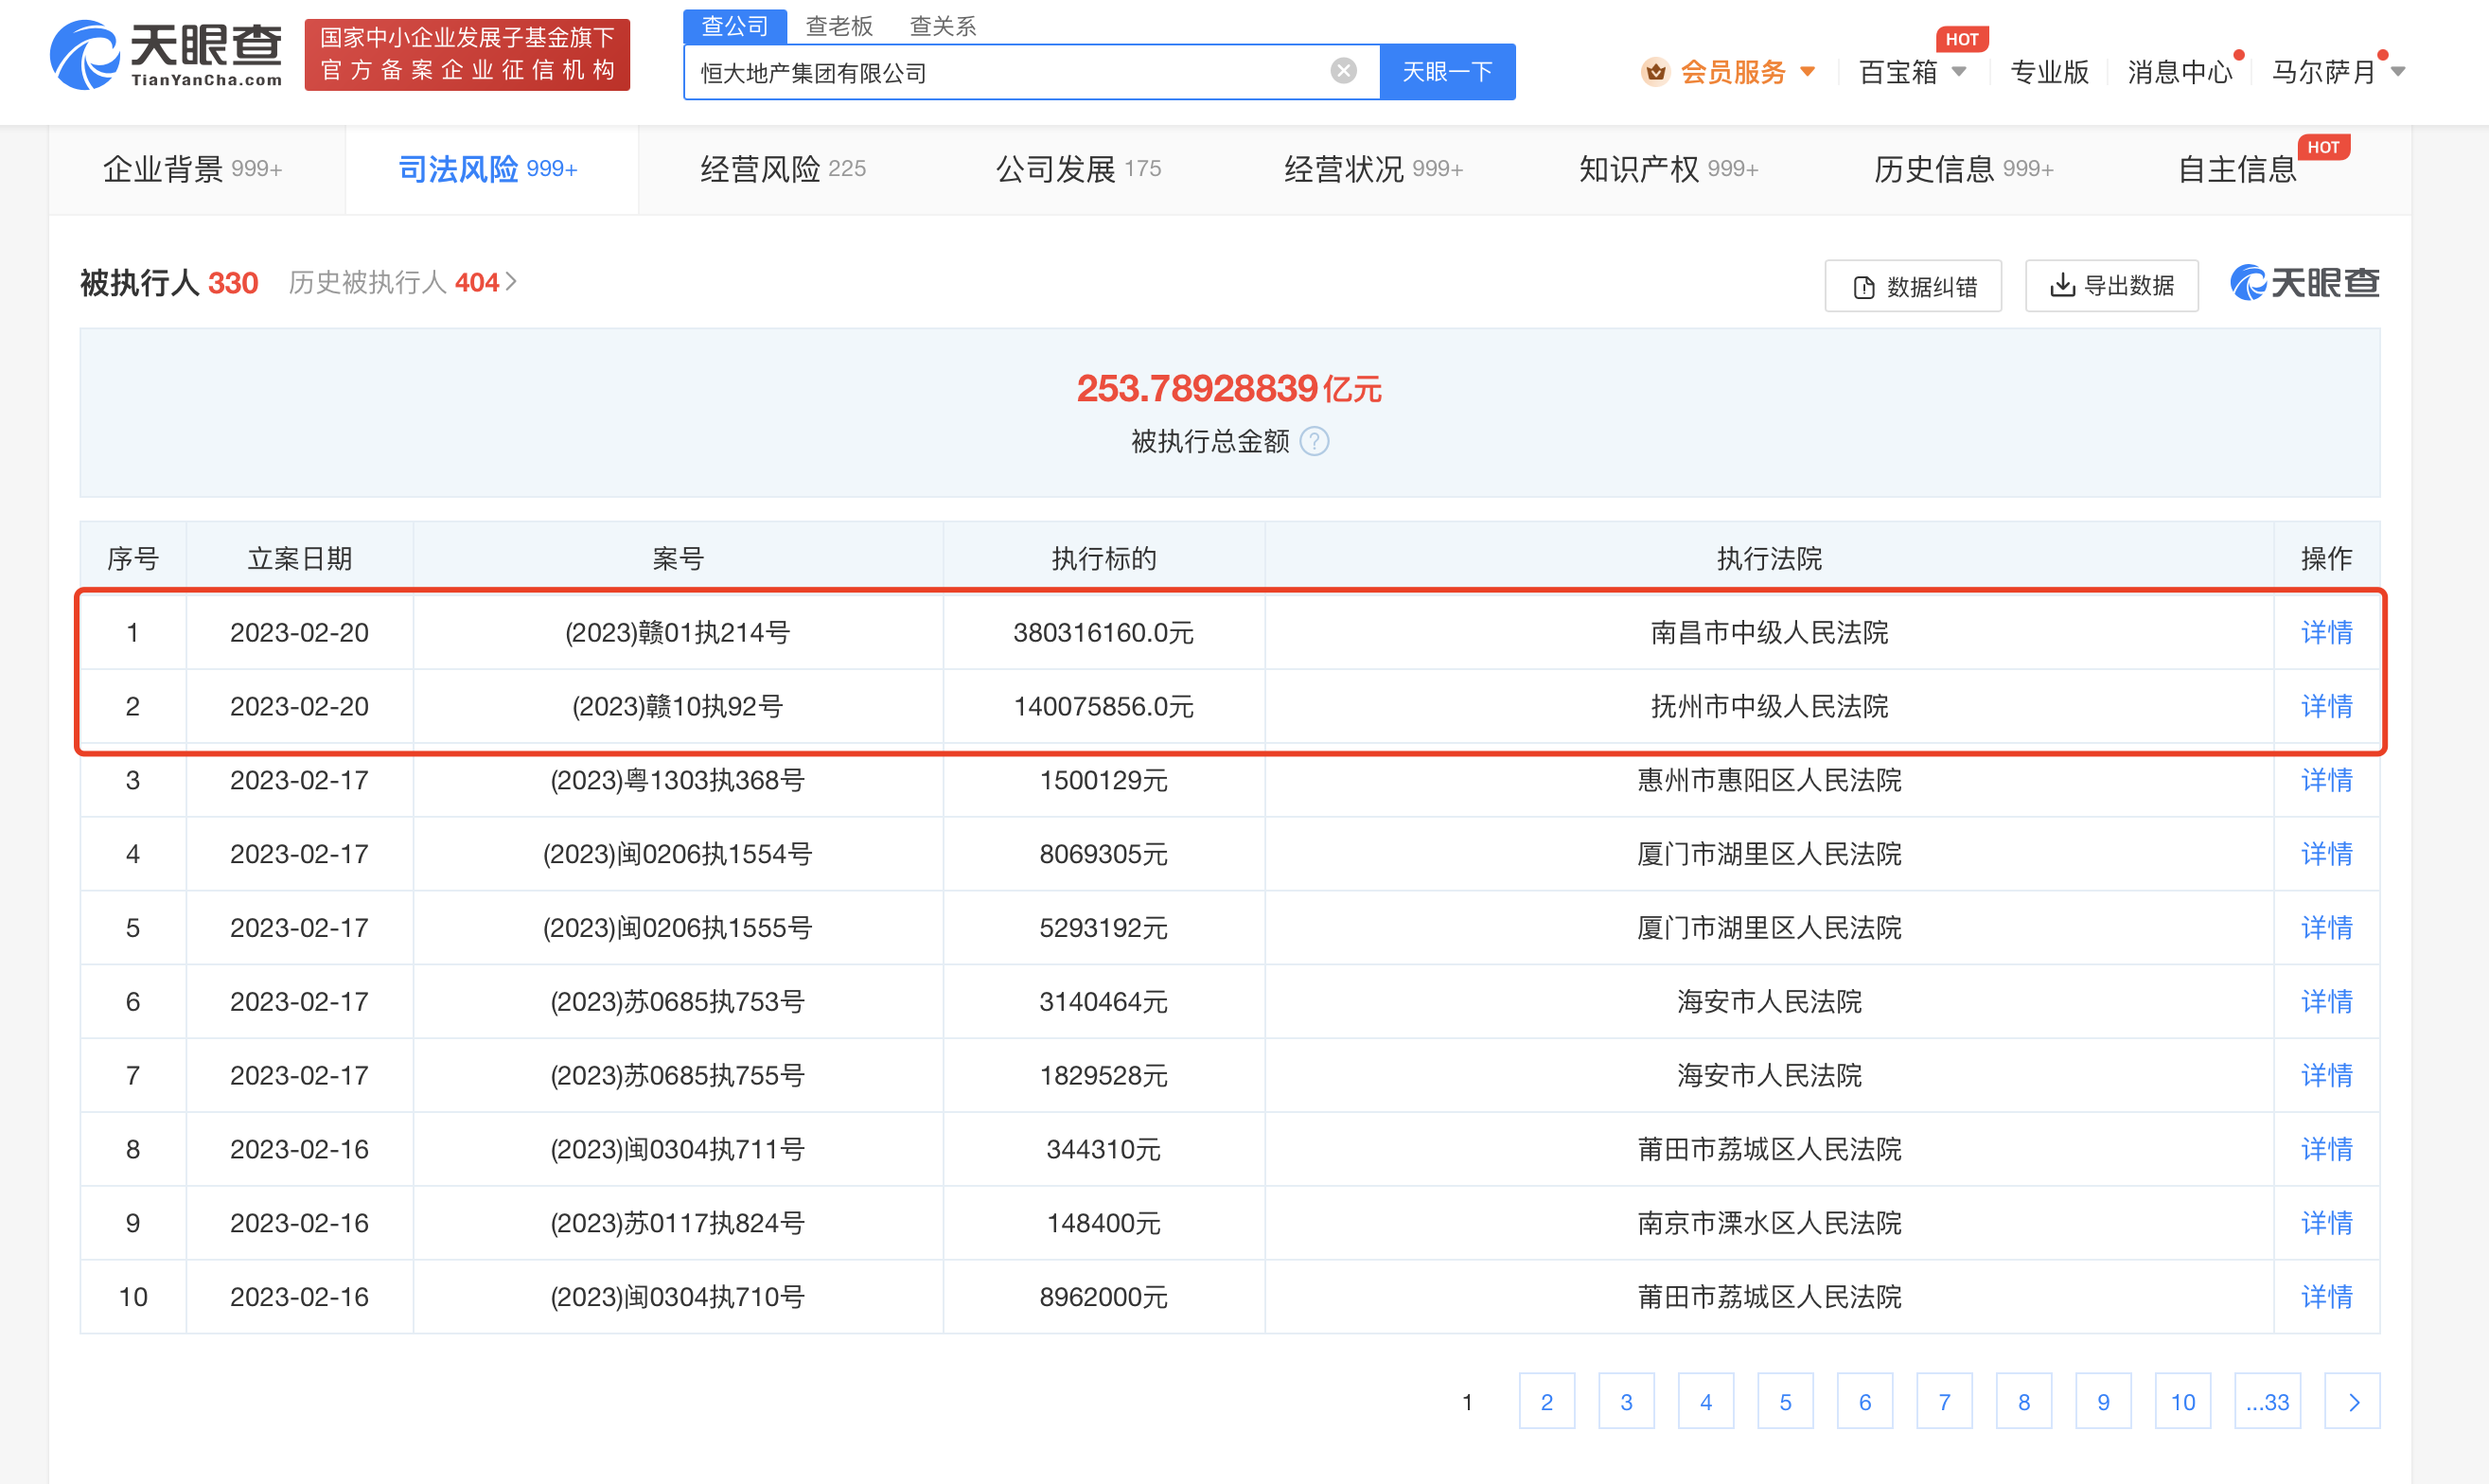Open 详情 for case (2023)赣01执214号
The width and height of the screenshot is (2489, 1484).
point(2326,632)
